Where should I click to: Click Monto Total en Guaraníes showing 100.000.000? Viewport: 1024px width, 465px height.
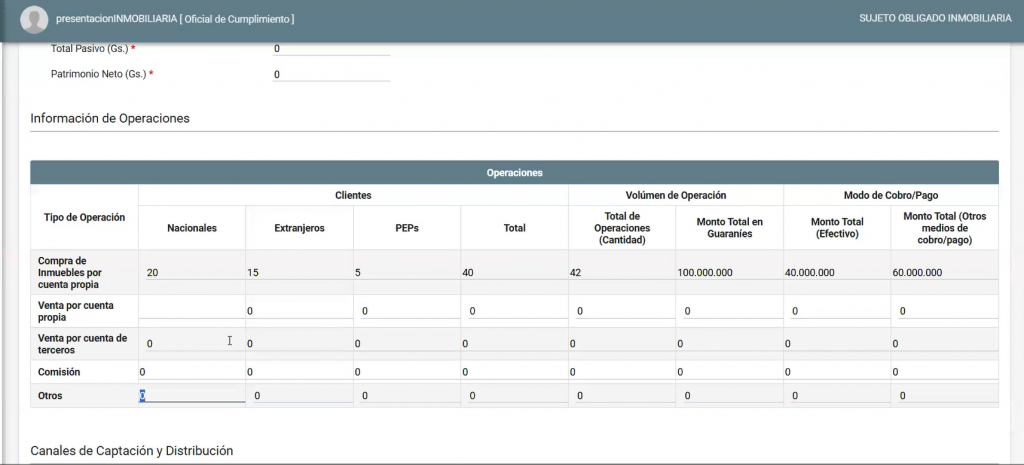[729, 273]
